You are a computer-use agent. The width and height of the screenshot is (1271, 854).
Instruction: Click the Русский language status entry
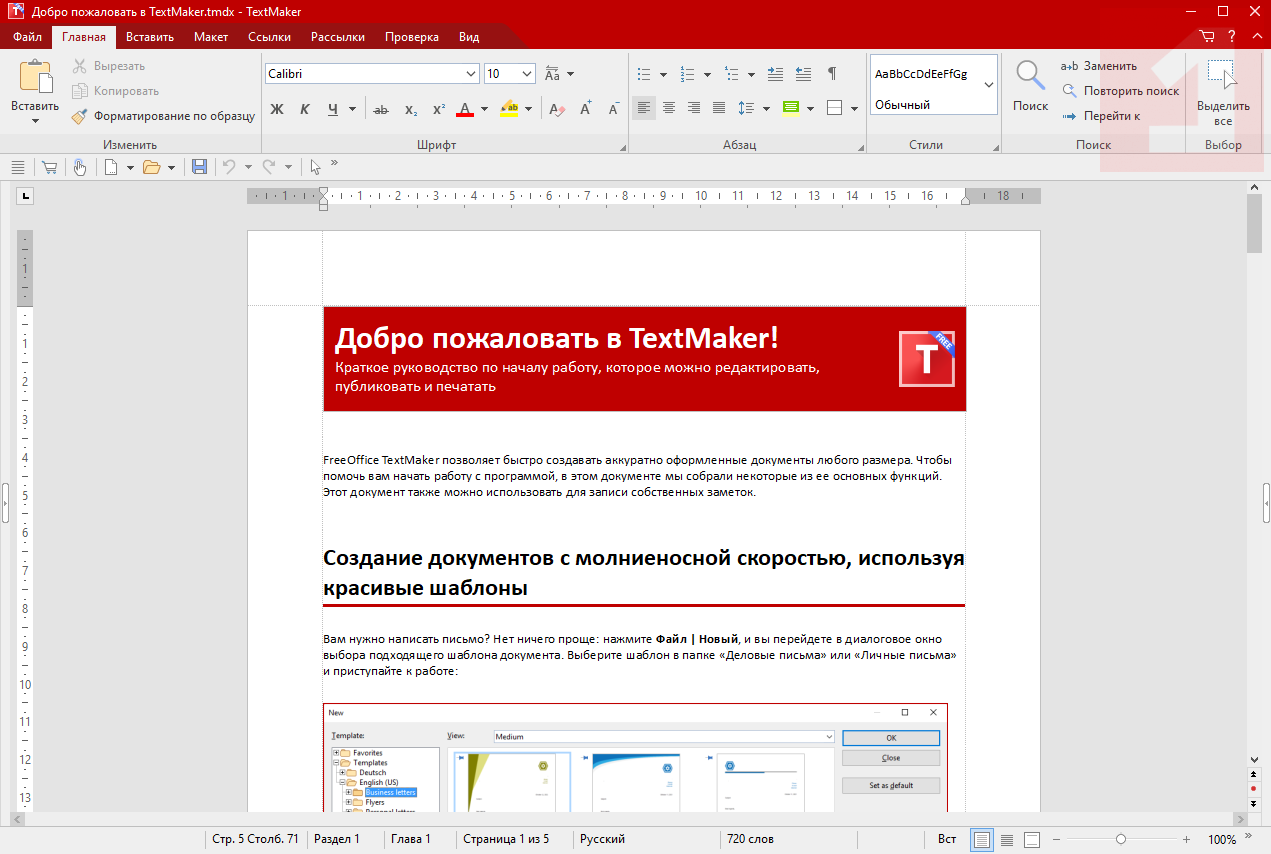pyautogui.click(x=603, y=839)
